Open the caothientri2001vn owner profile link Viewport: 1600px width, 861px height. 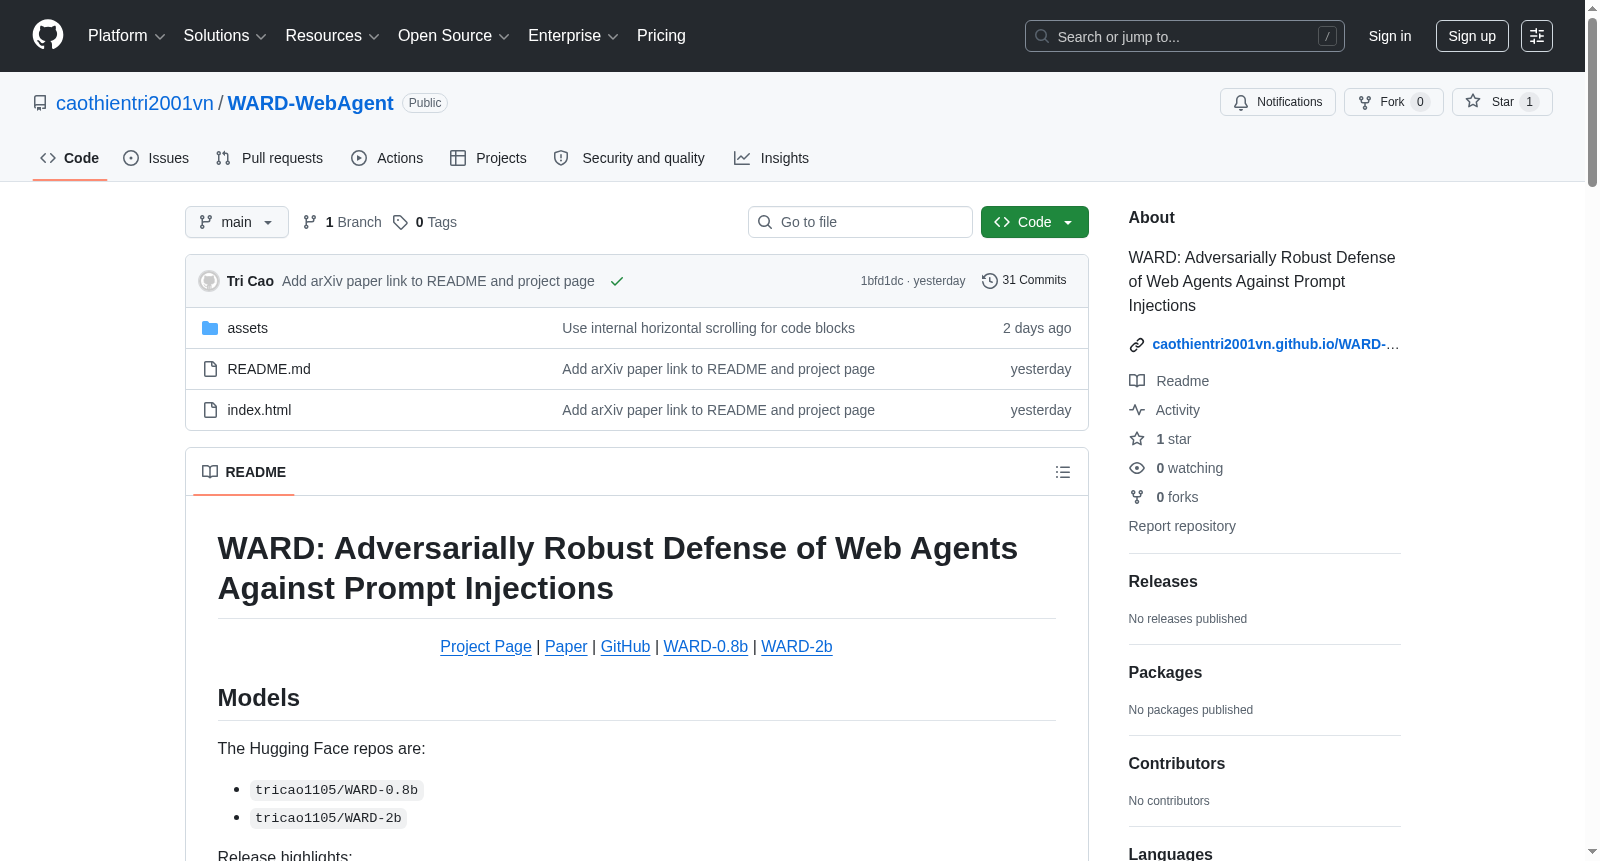coord(135,103)
